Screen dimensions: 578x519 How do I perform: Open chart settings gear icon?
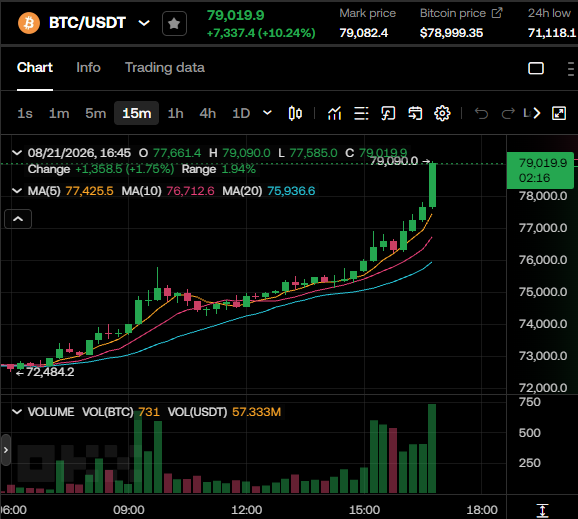[x=442, y=113]
